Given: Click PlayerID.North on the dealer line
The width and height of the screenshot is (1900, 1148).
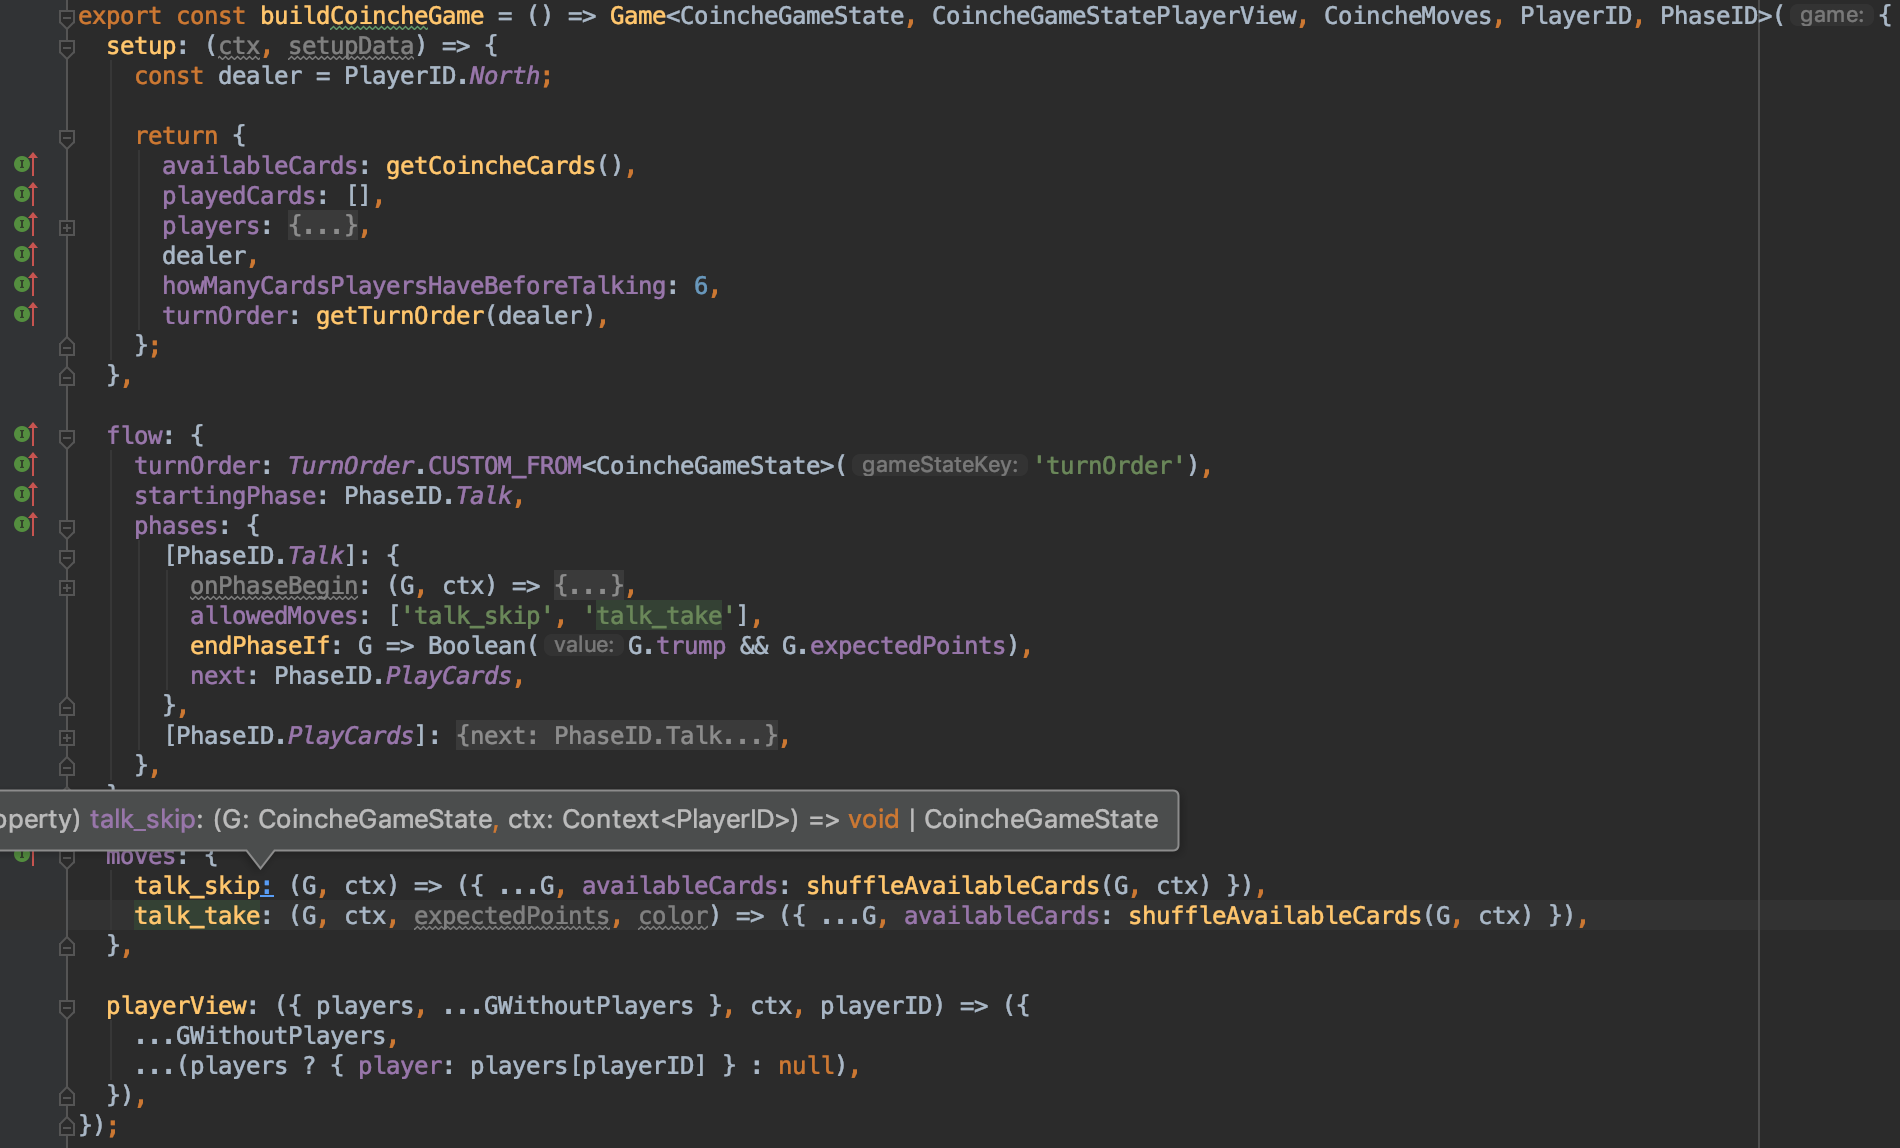Looking at the screenshot, I should pyautogui.click(x=442, y=76).
